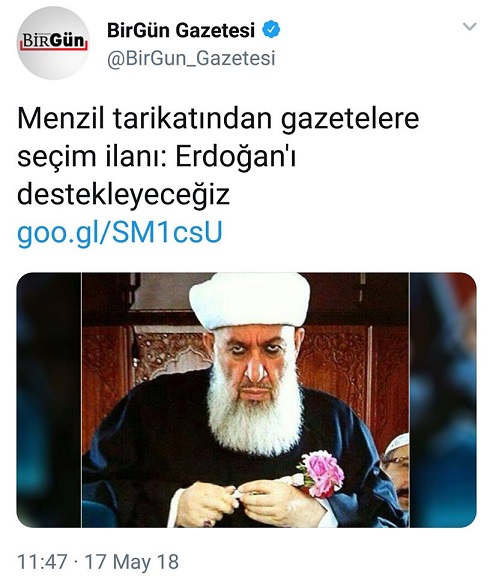
Task: Click the 11:47 timestamp
Action: (43, 562)
